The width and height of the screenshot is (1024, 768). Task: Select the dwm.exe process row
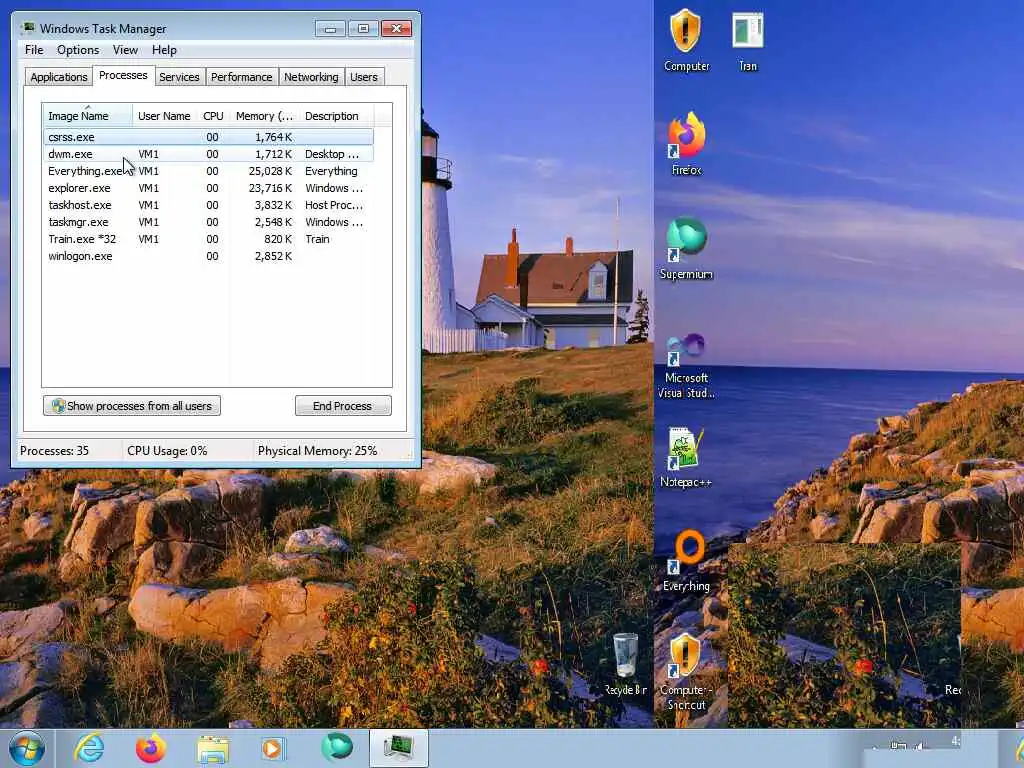pyautogui.click(x=209, y=154)
